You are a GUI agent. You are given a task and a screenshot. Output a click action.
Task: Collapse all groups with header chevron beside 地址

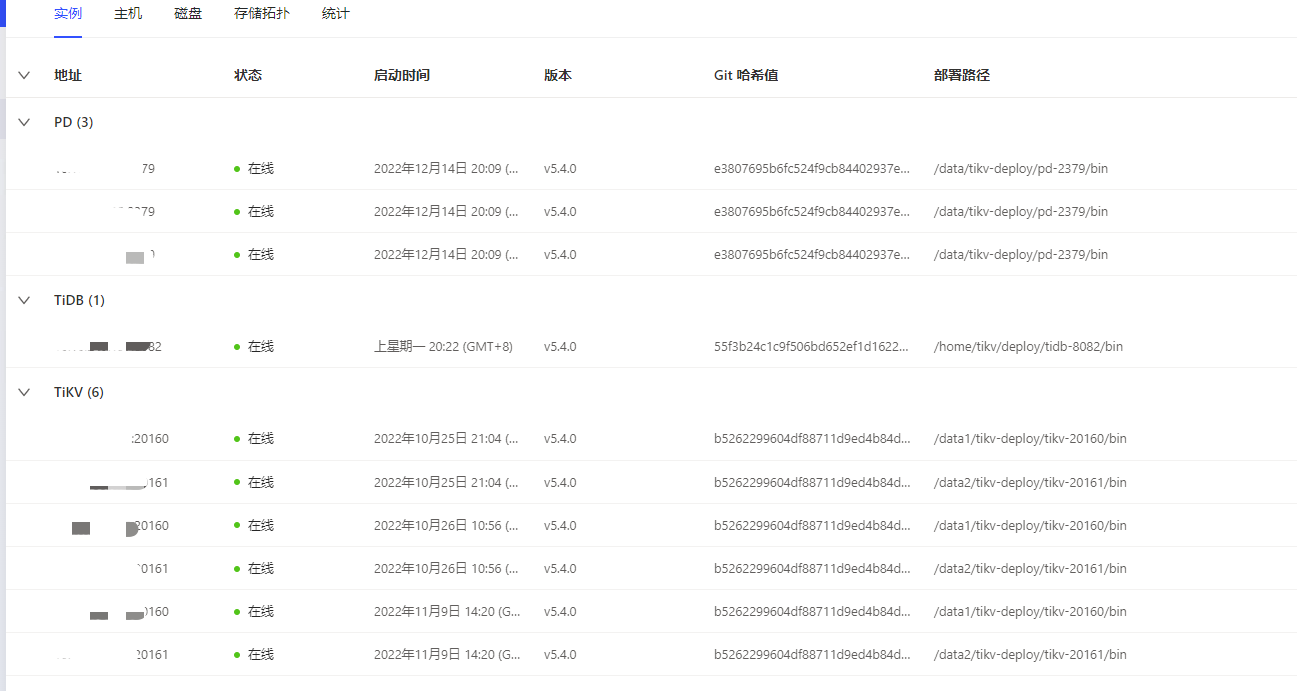(x=24, y=75)
